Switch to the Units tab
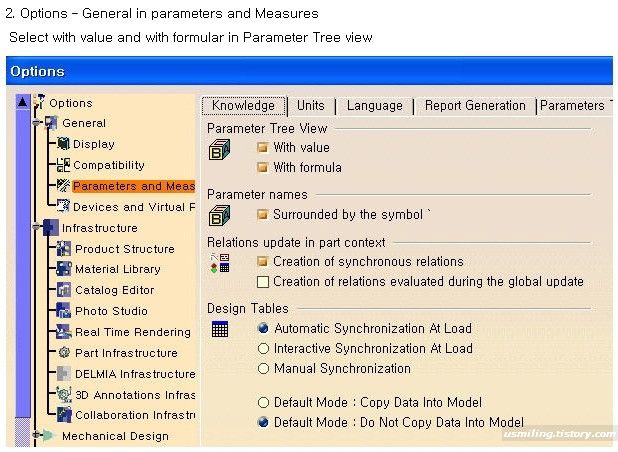 coord(311,106)
